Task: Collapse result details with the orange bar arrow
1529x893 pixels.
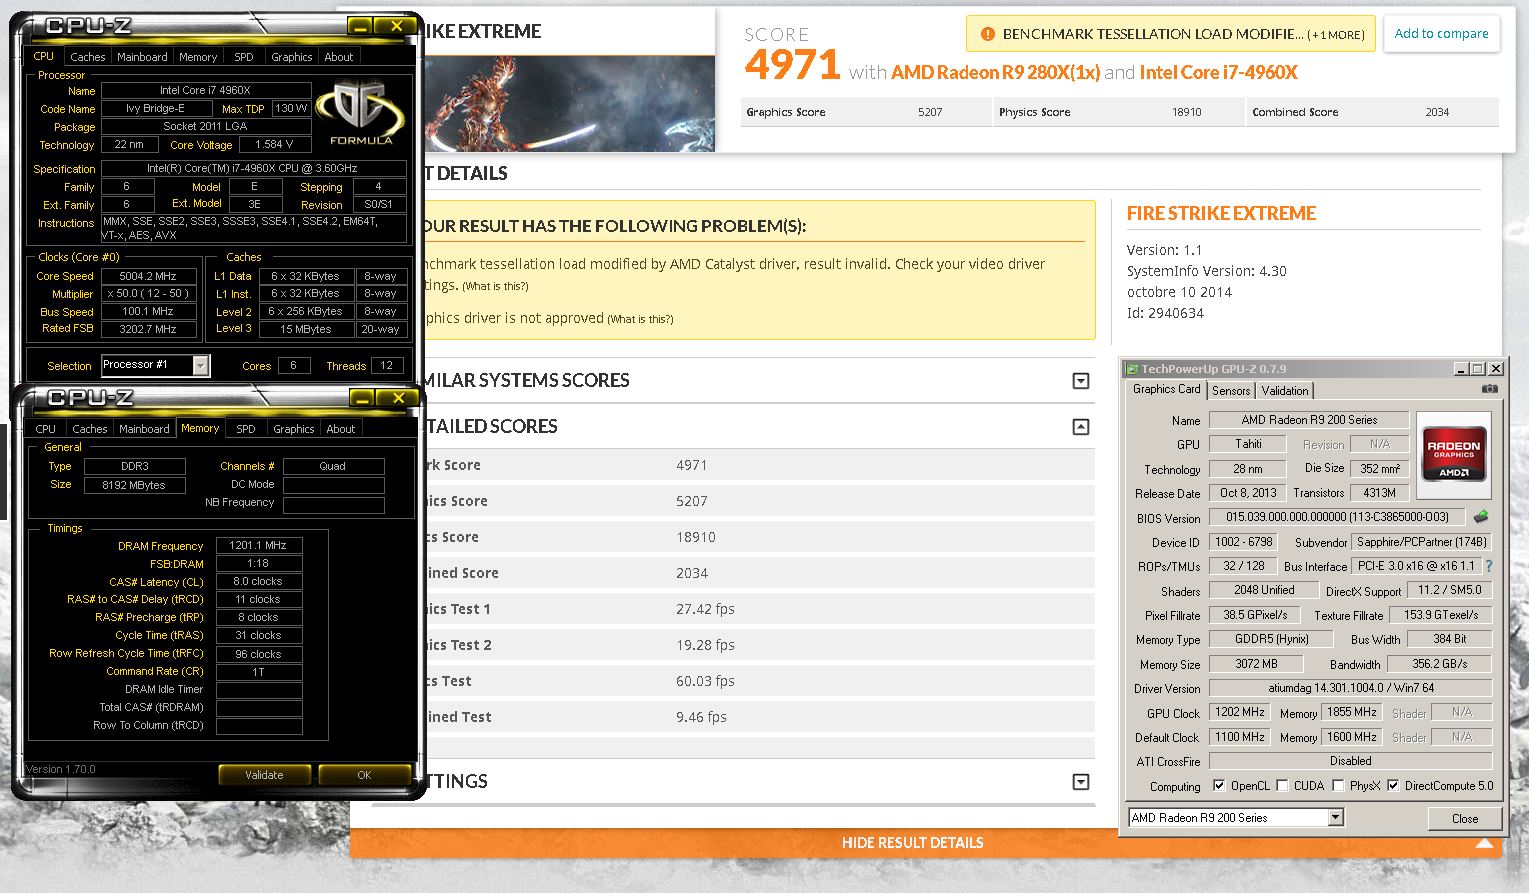Action: (1484, 844)
